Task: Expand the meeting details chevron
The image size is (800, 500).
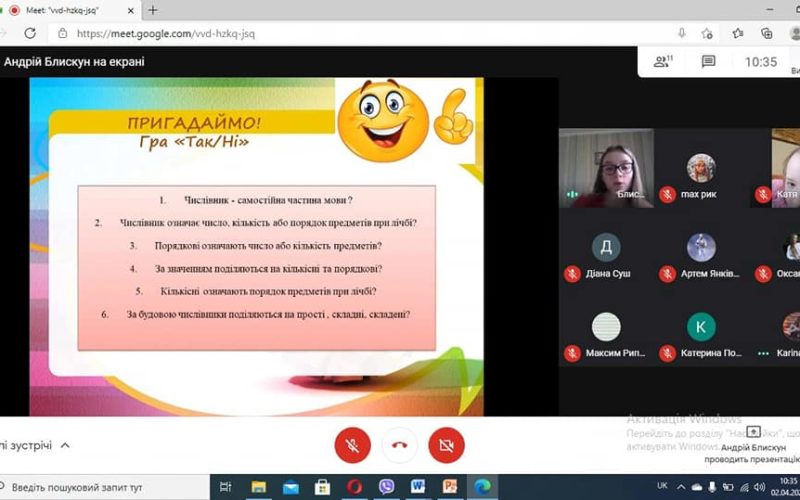Action: click(x=65, y=445)
